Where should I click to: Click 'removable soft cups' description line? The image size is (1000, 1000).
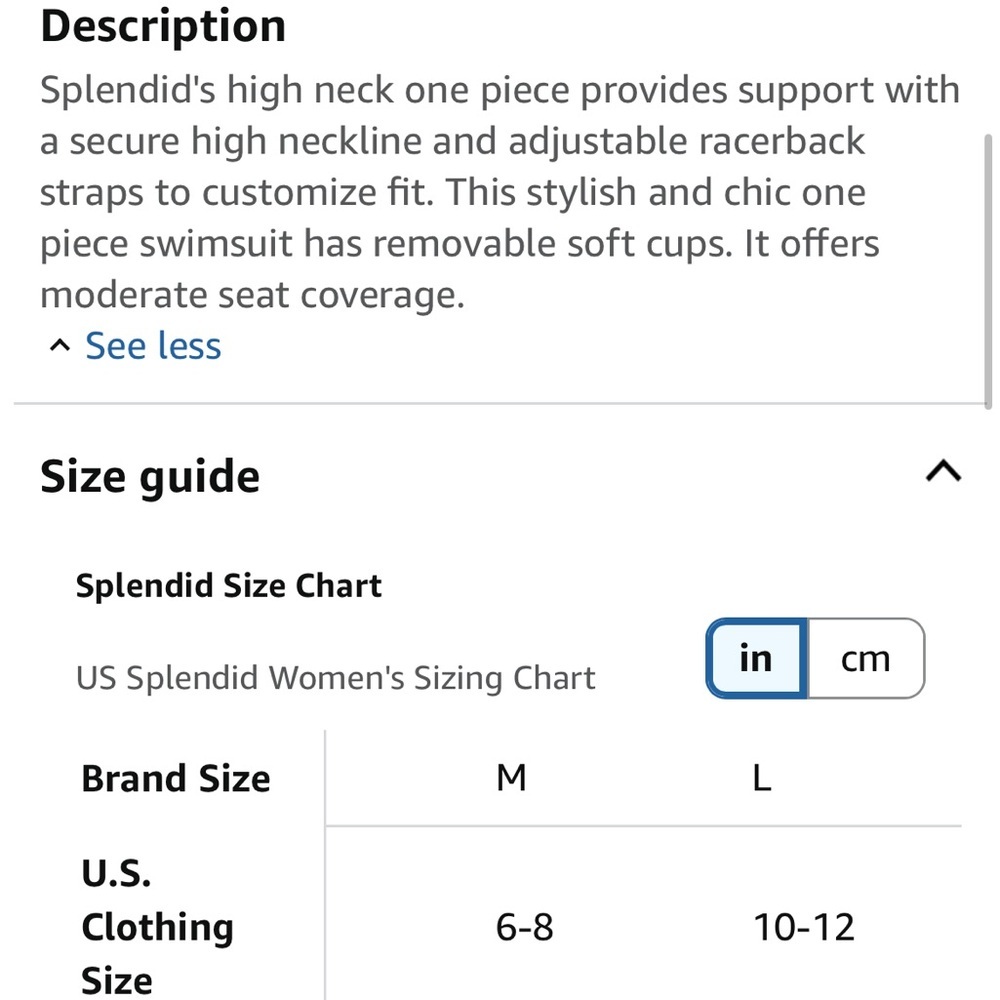460,244
